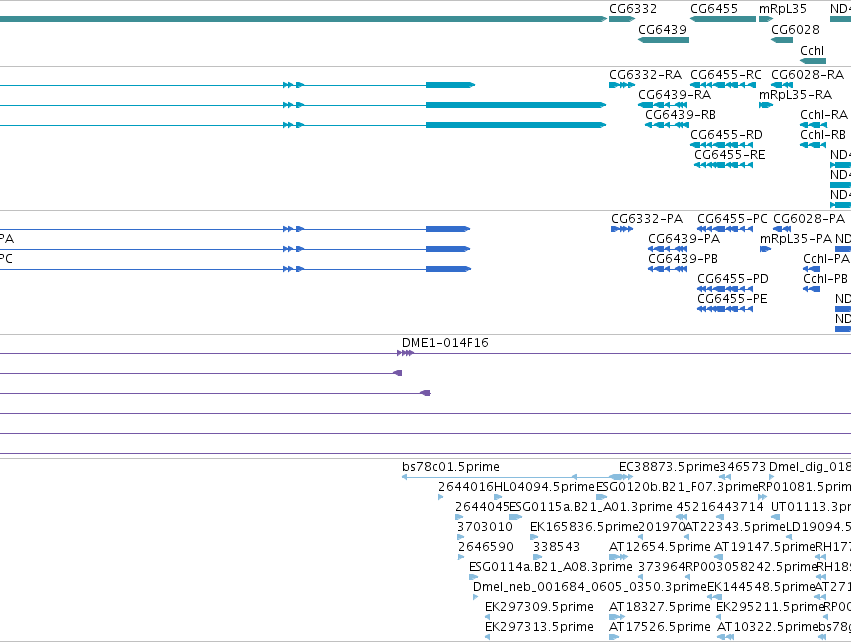Click EST AT18327.5prime
The height and width of the screenshot is (642, 851).
click(659, 607)
